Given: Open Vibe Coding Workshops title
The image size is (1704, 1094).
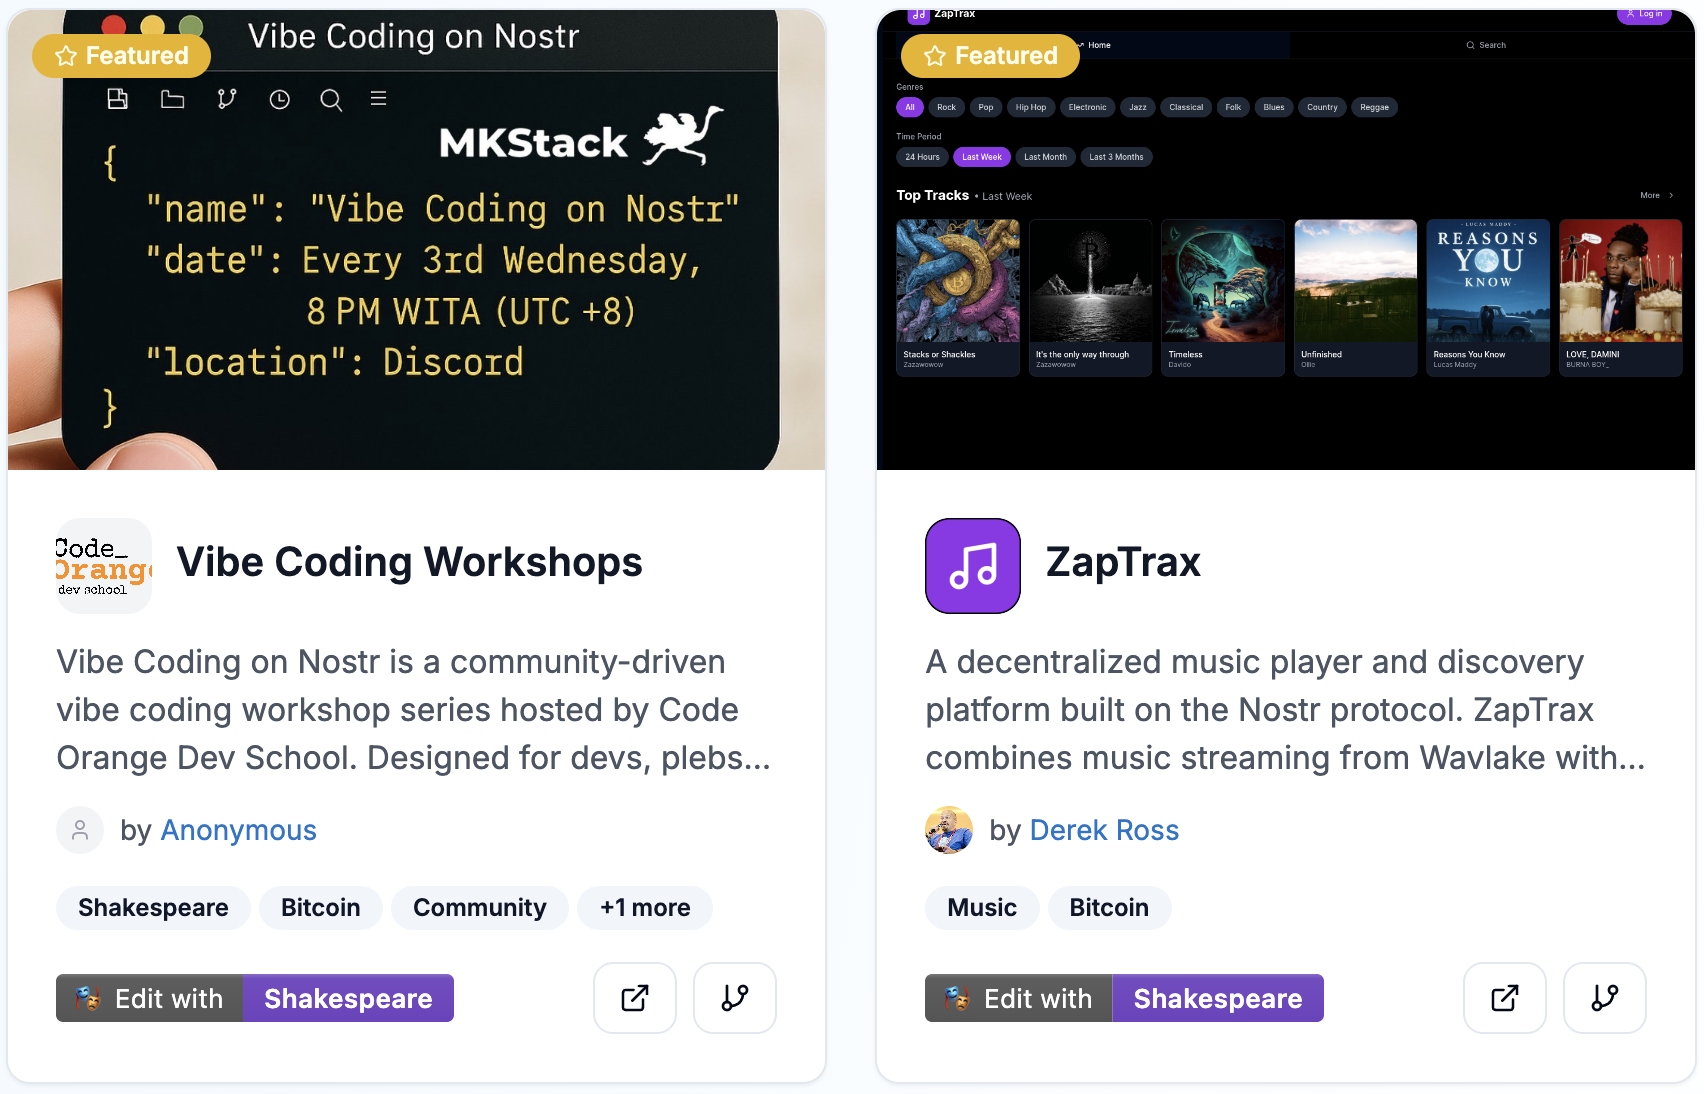Looking at the screenshot, I should point(410,562).
